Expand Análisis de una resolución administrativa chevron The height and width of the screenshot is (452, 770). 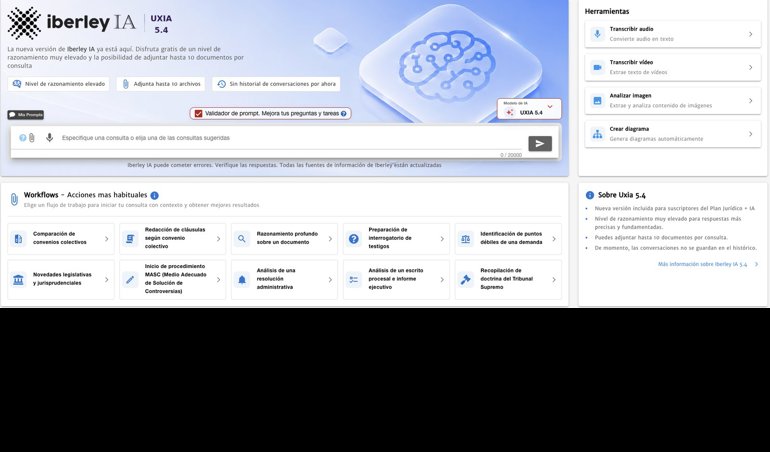pos(330,280)
